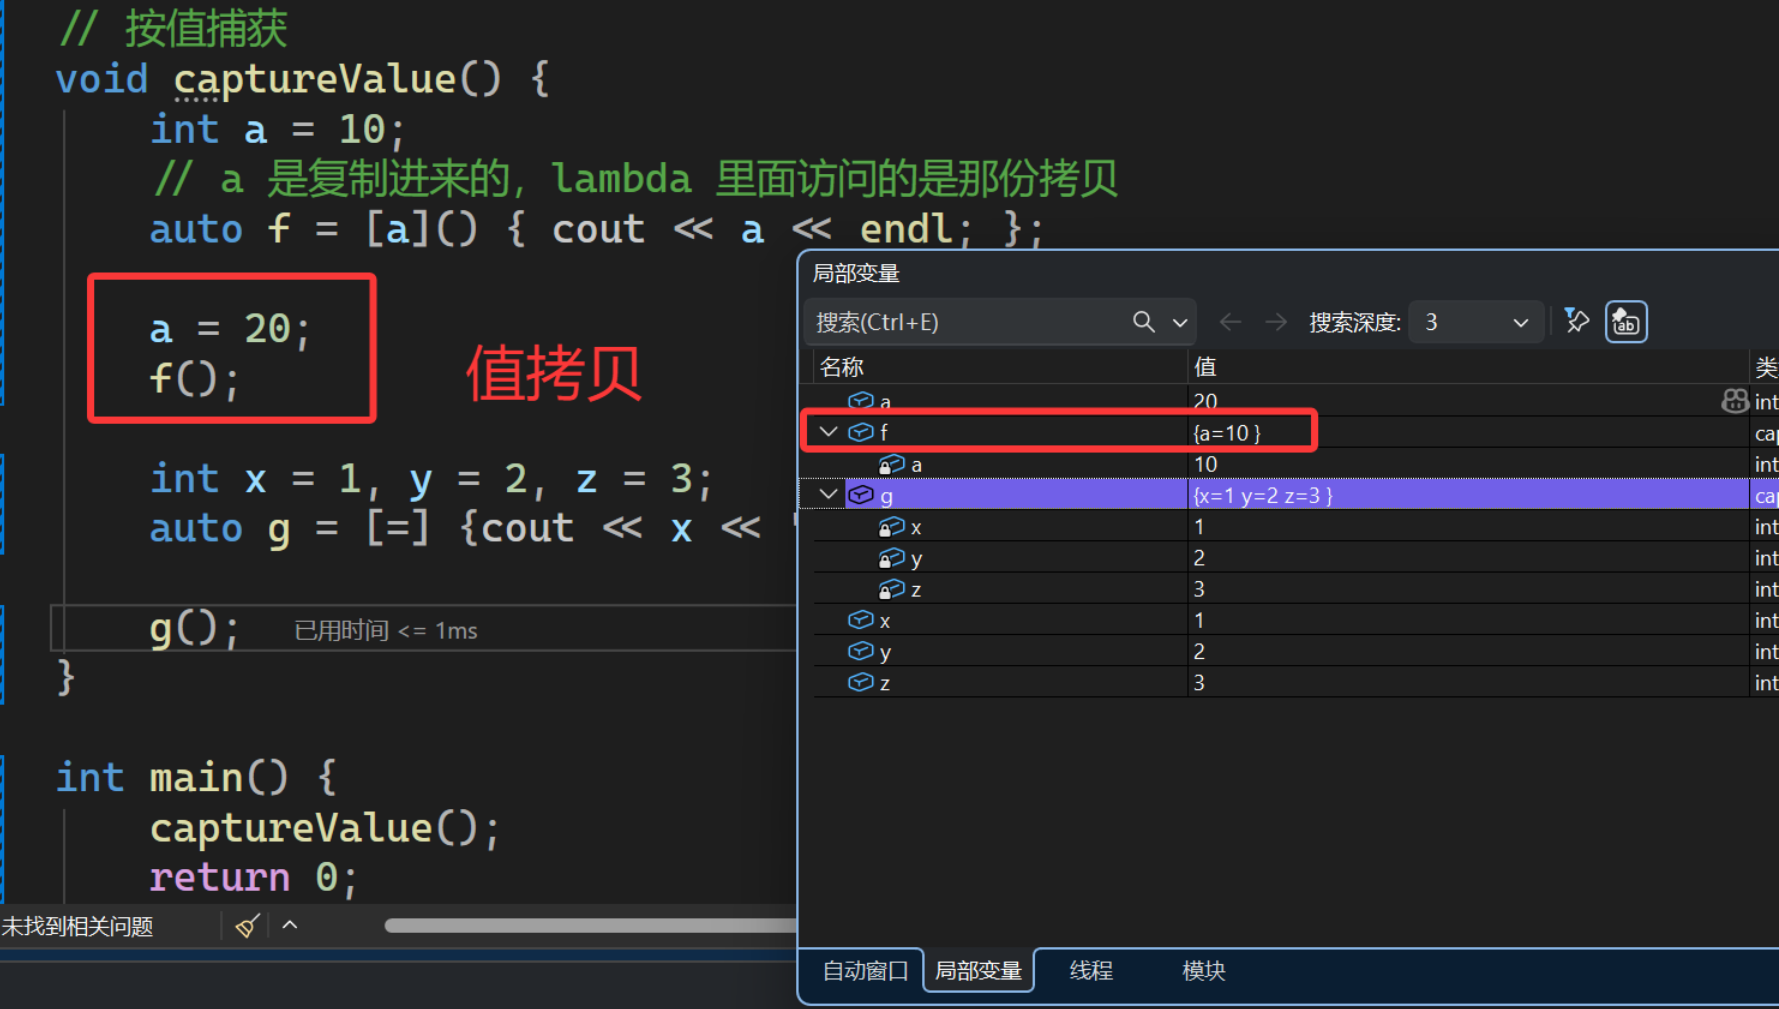Switch to the 线程 tab

point(1091,971)
